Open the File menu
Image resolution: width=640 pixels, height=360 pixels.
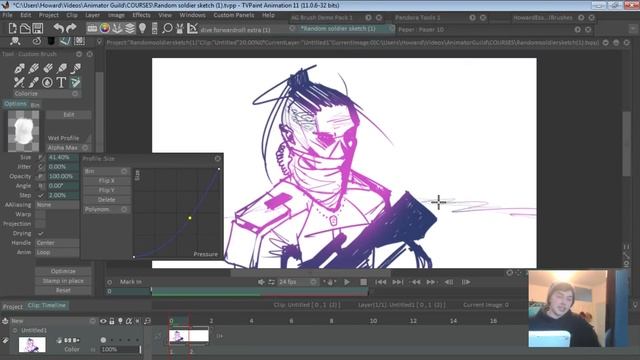[x=7, y=15]
